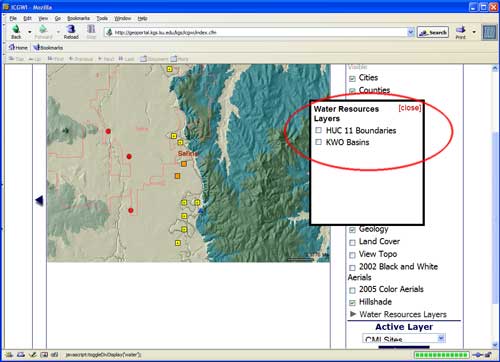Click the IRC chat icon in status bar
The image size is (500, 362).
55,355
